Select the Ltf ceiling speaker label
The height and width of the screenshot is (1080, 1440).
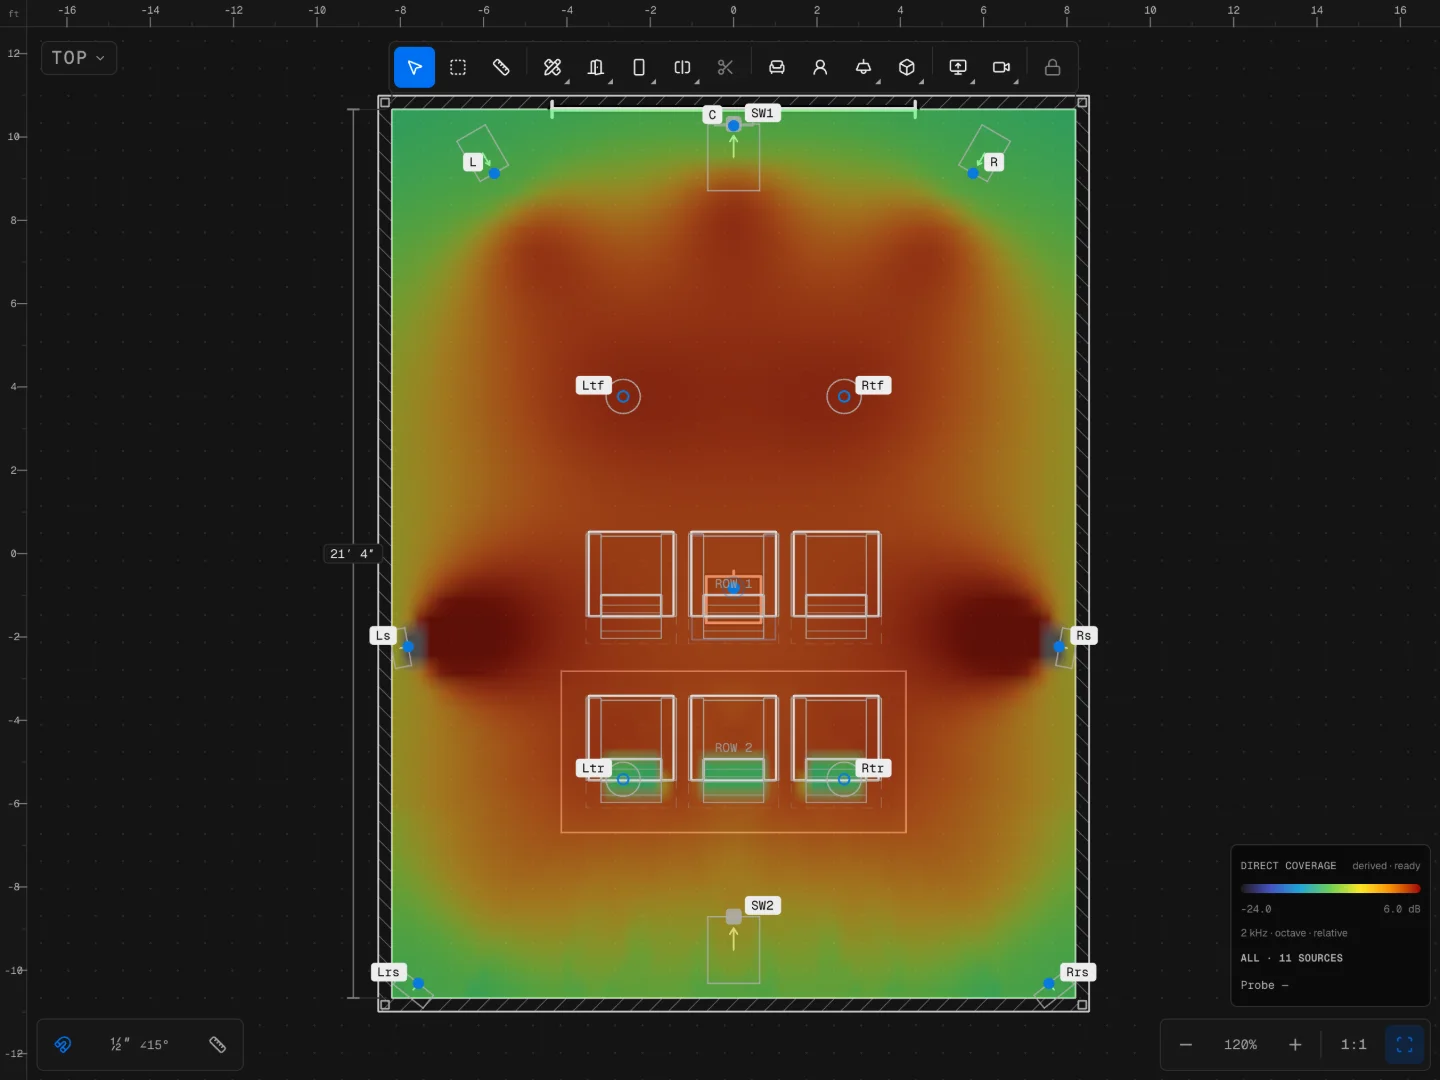pos(593,385)
